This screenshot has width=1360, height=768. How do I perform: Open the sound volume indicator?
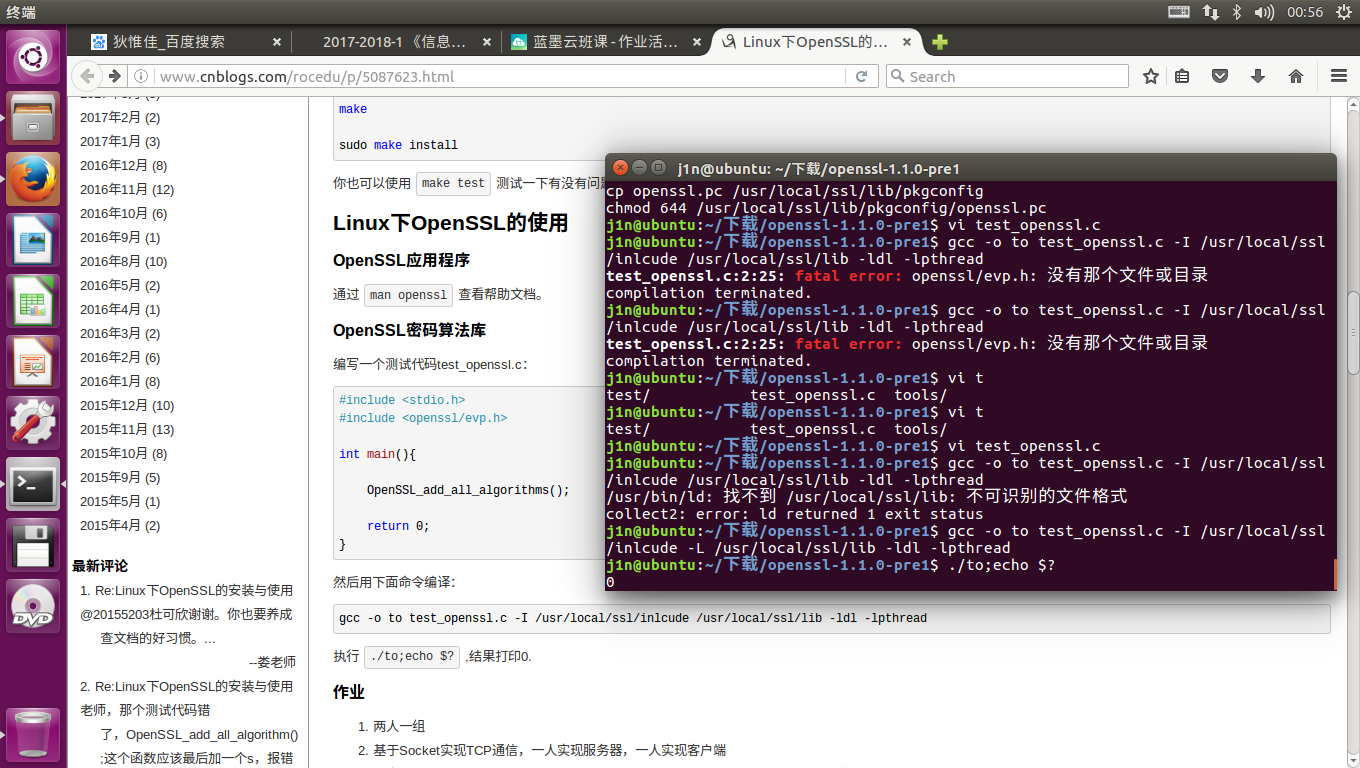(1264, 12)
